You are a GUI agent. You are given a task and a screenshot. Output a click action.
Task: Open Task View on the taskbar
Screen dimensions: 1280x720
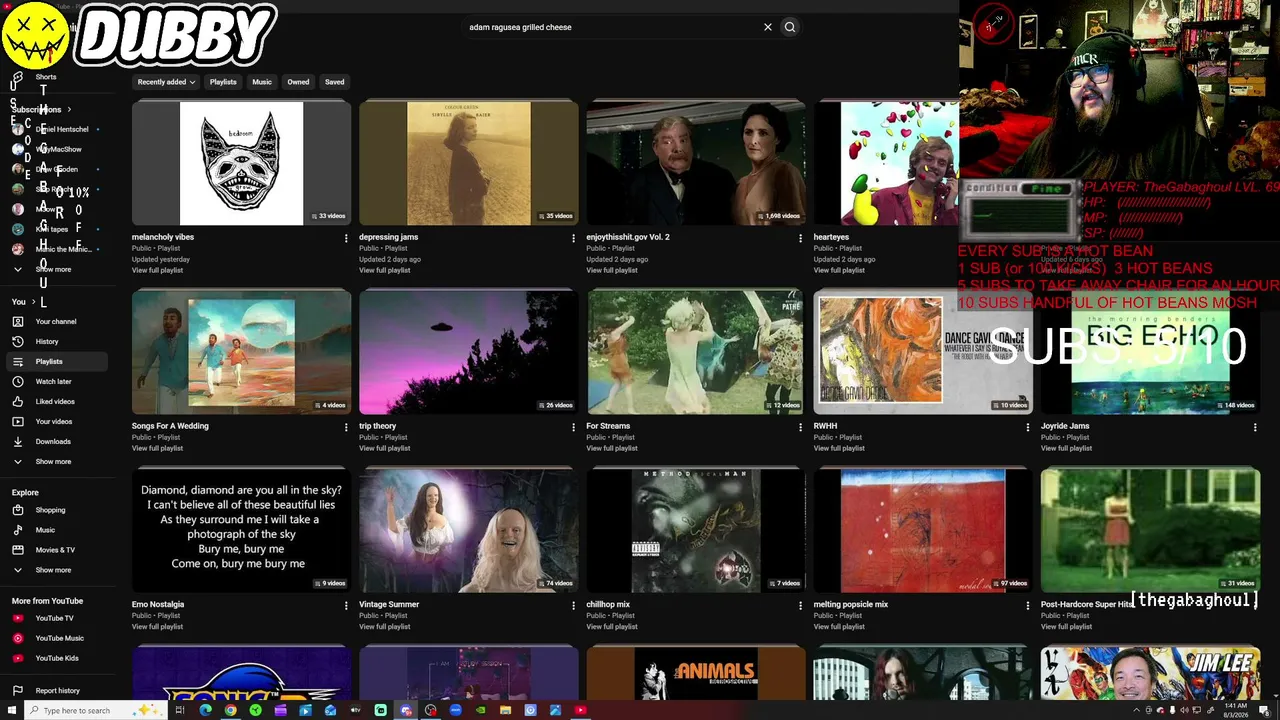point(180,710)
